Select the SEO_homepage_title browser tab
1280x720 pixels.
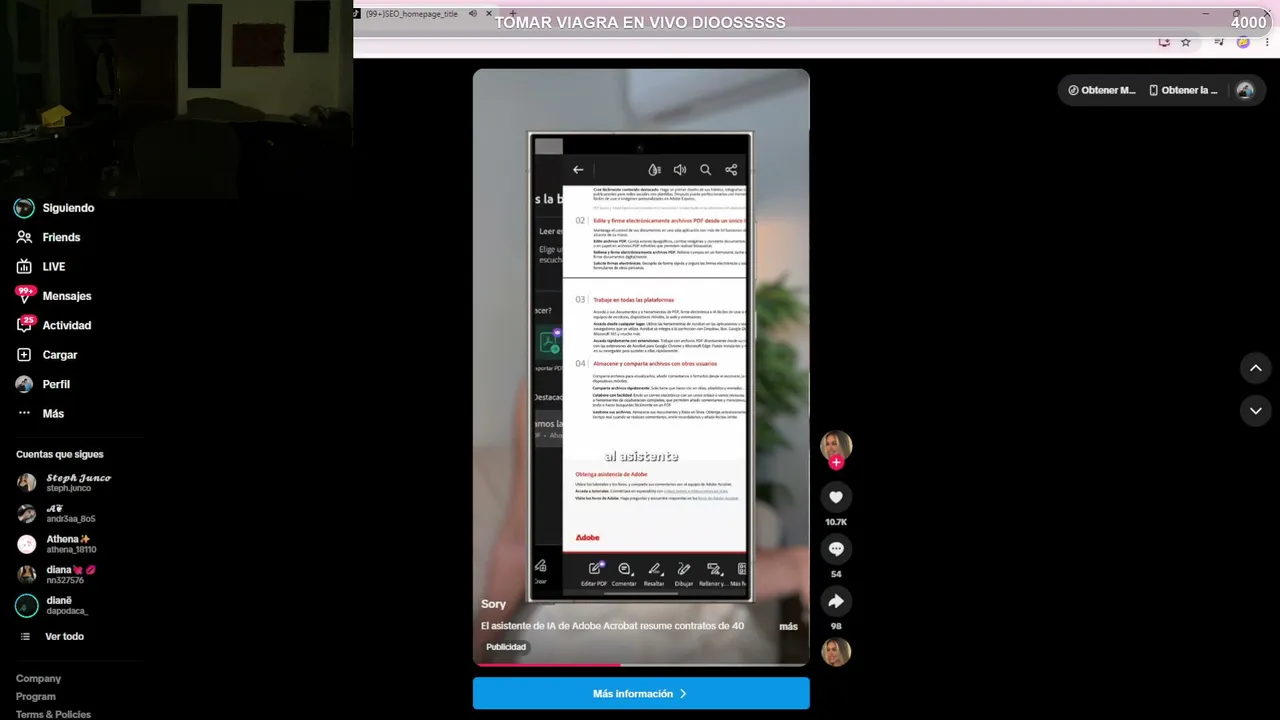pos(410,14)
